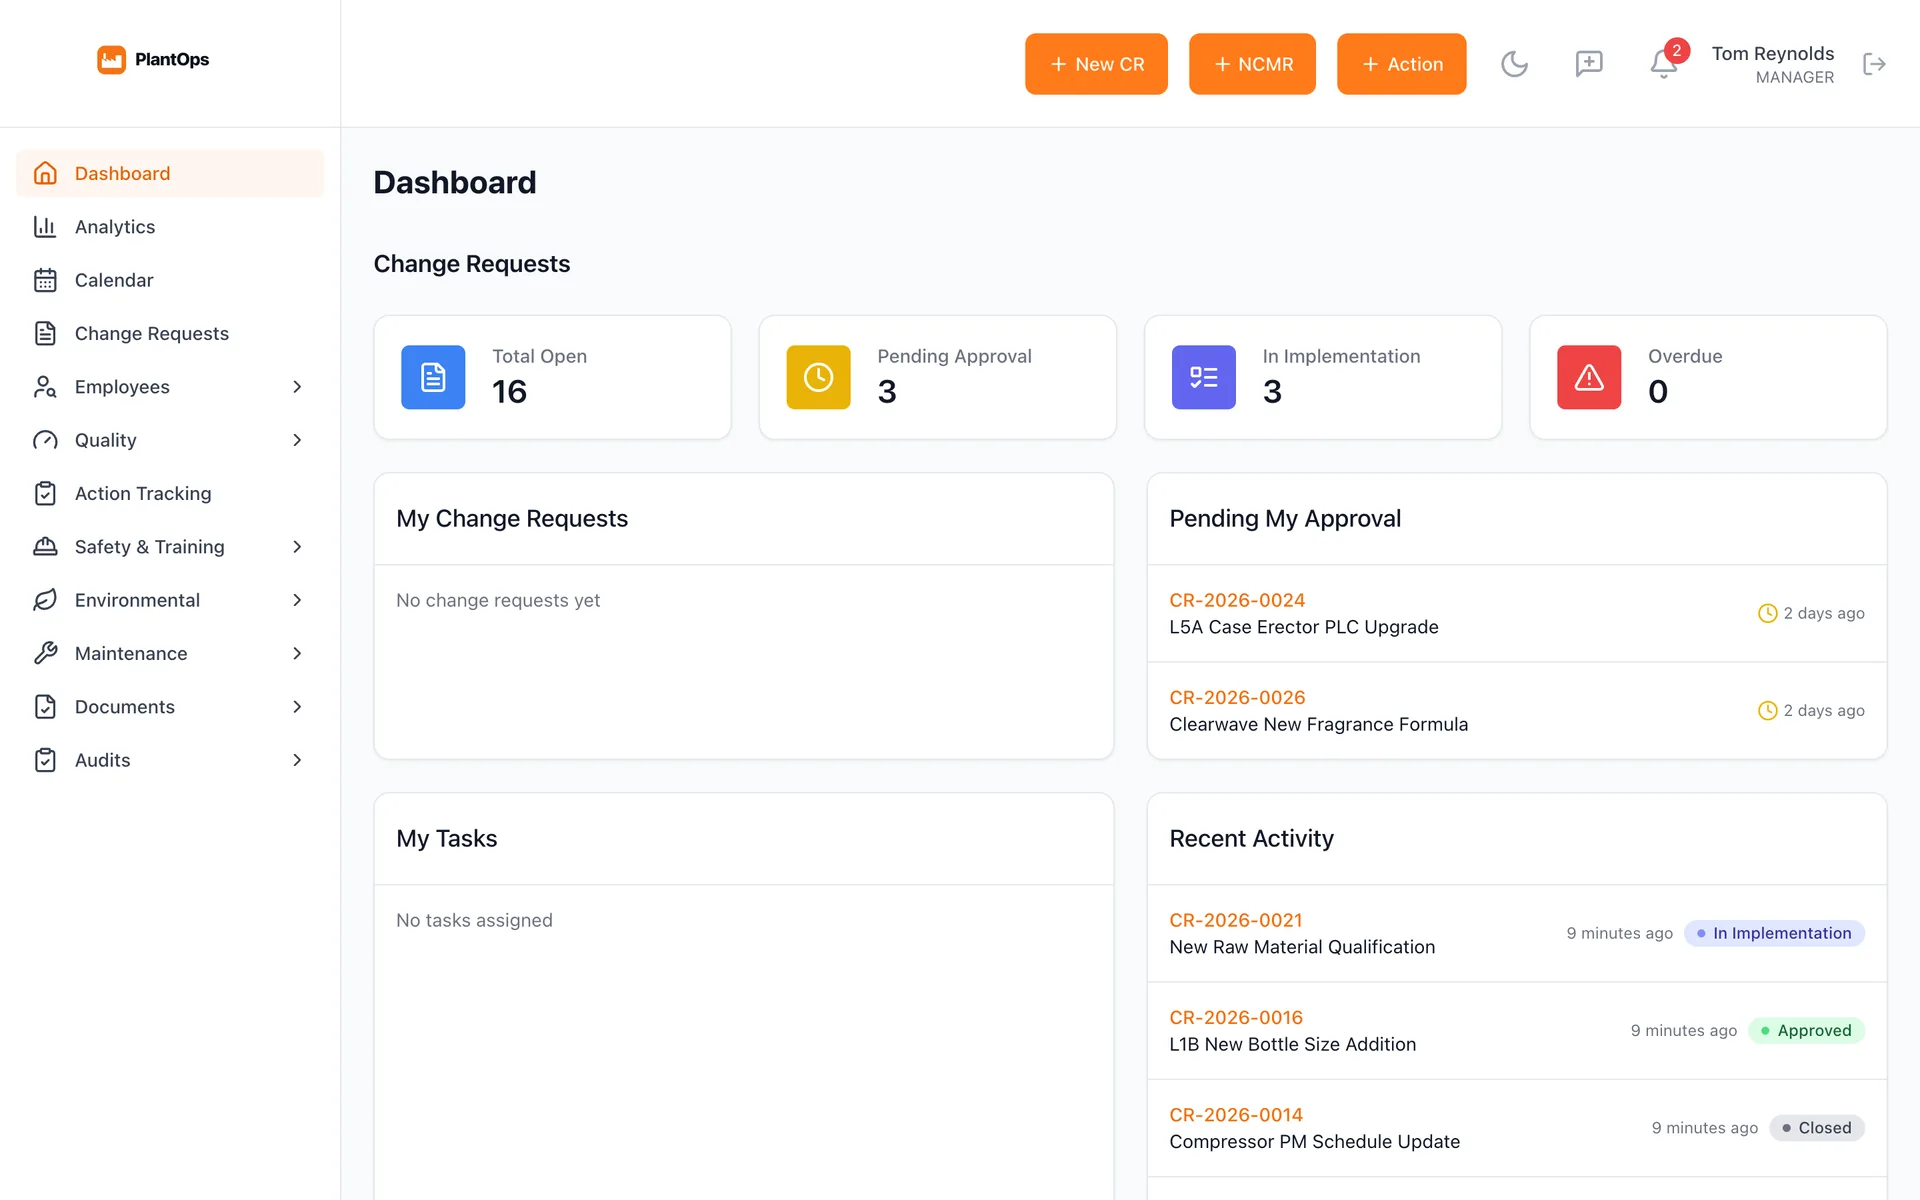Screen dimensions: 1920x1200
Task: Open CR-2026-0026 Clearwave Fragrance link
Action: click(1237, 697)
